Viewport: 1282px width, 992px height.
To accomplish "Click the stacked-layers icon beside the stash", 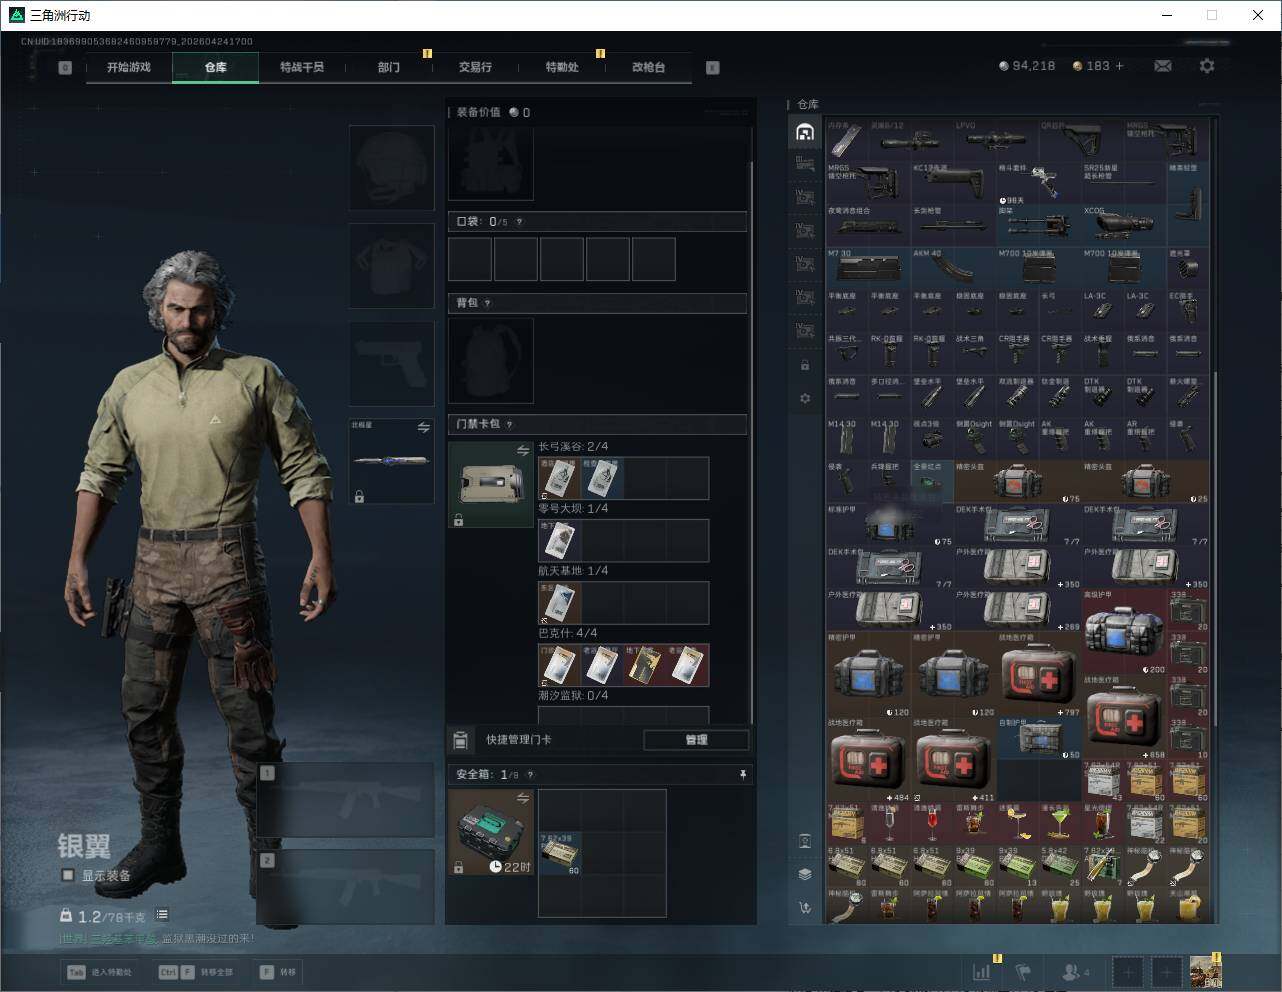I will (x=805, y=873).
